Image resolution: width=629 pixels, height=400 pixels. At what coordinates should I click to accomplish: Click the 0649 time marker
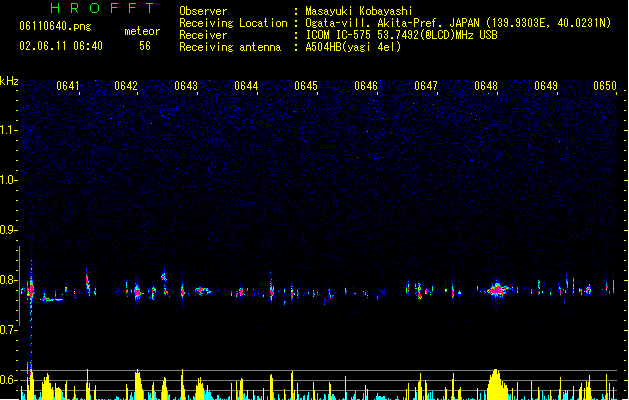[x=546, y=86]
